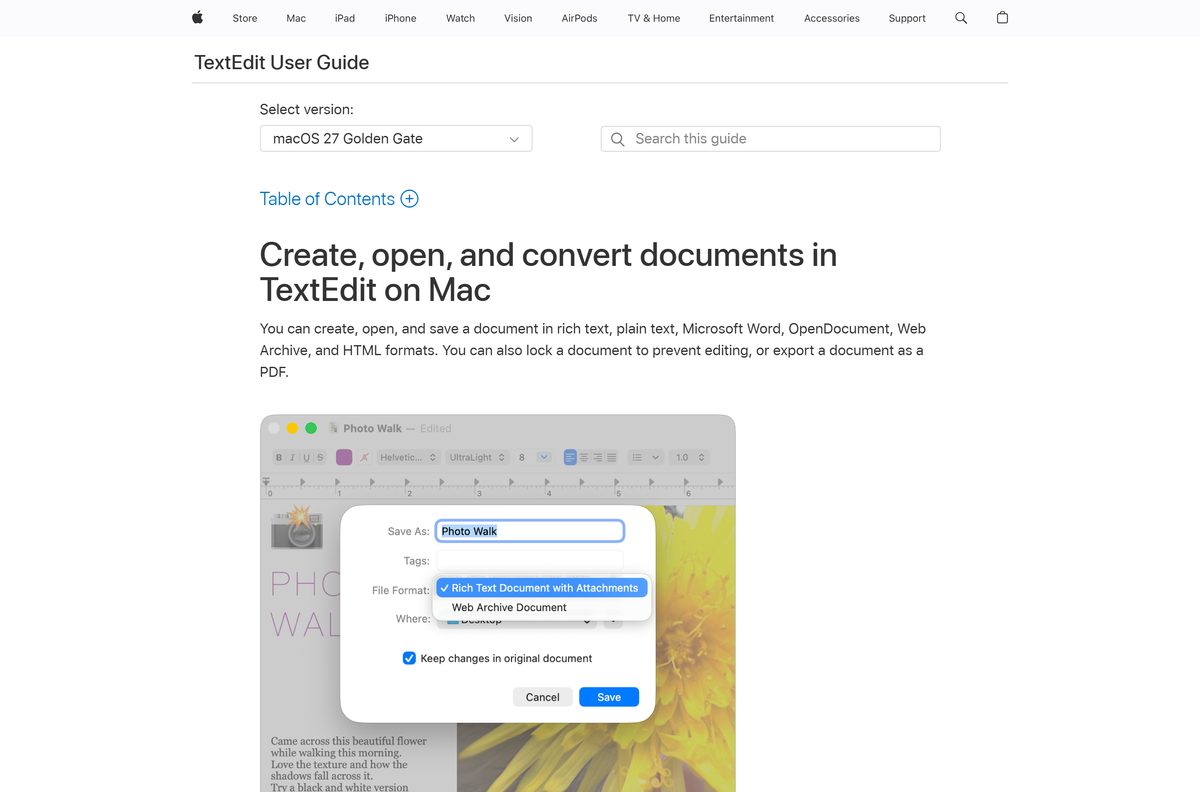The height and width of the screenshot is (792, 1200).
Task: Click the Apple logo in navigation
Action: pyautogui.click(x=197, y=18)
